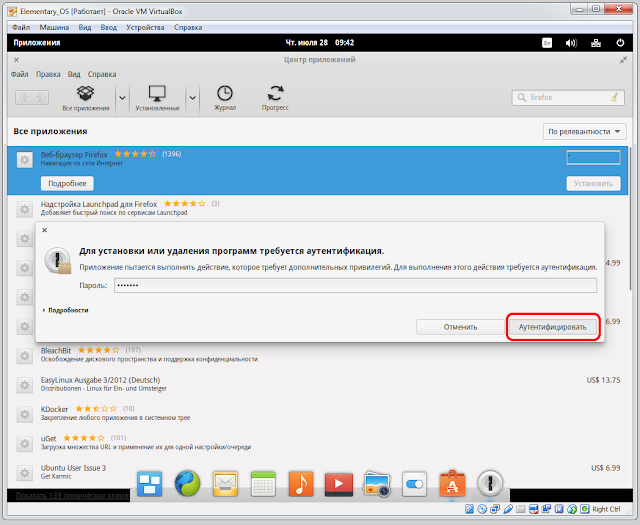The image size is (640, 525).
Task: Click VirtualBox USB status icon
Action: click(507, 509)
